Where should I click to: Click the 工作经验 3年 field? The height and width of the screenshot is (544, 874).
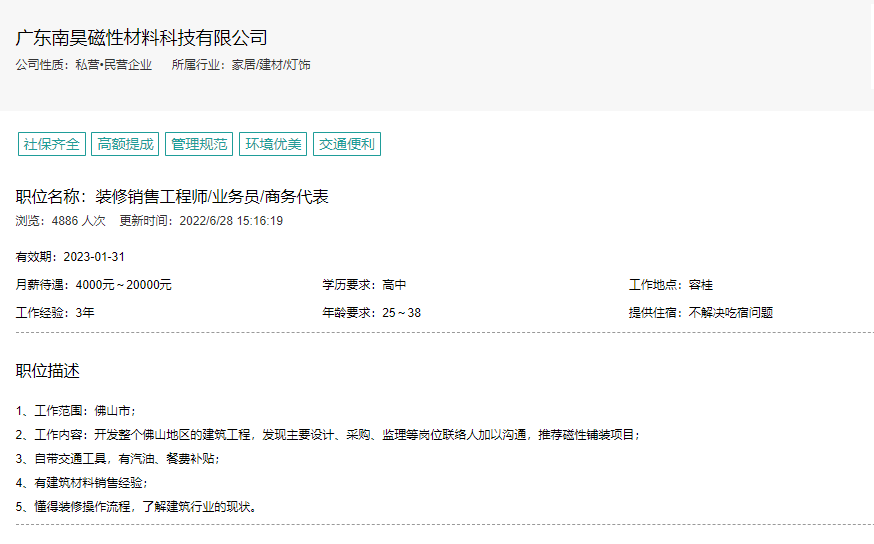pyautogui.click(x=55, y=313)
